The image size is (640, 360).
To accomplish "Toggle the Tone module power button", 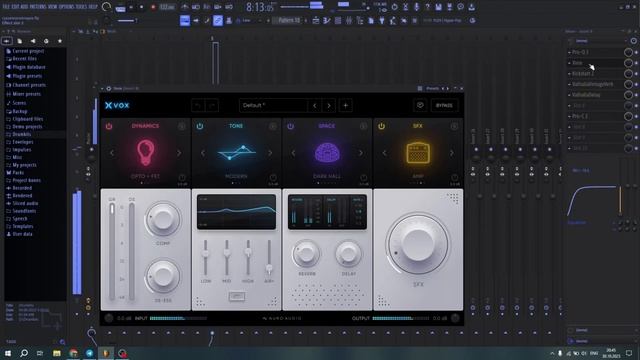I will pos(200,126).
